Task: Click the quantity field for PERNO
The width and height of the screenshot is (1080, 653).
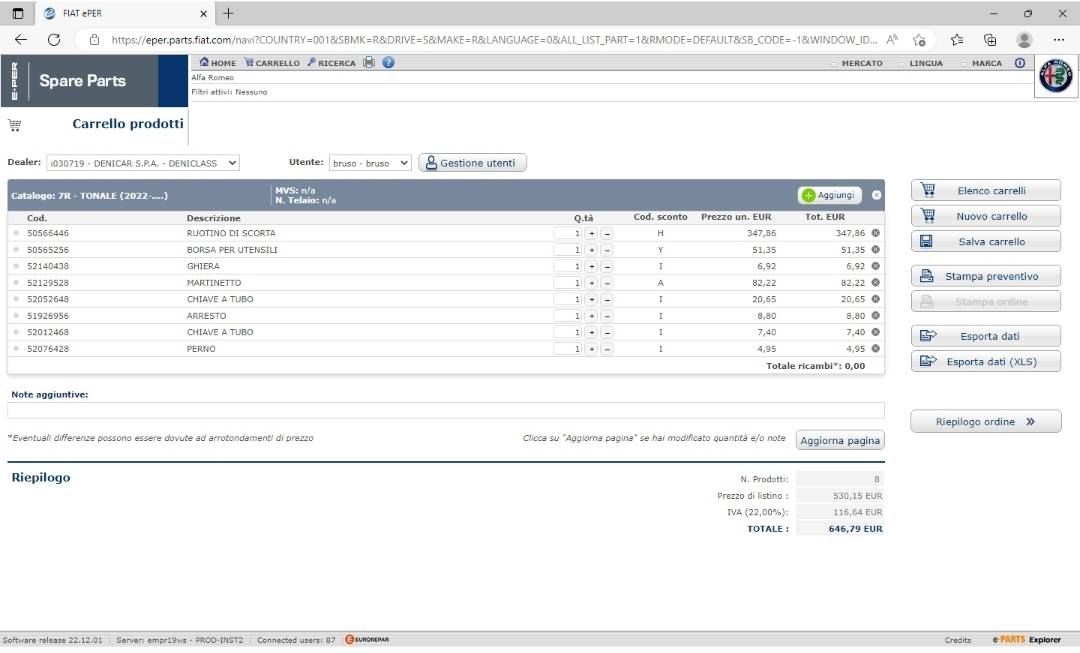Action: click(x=568, y=349)
